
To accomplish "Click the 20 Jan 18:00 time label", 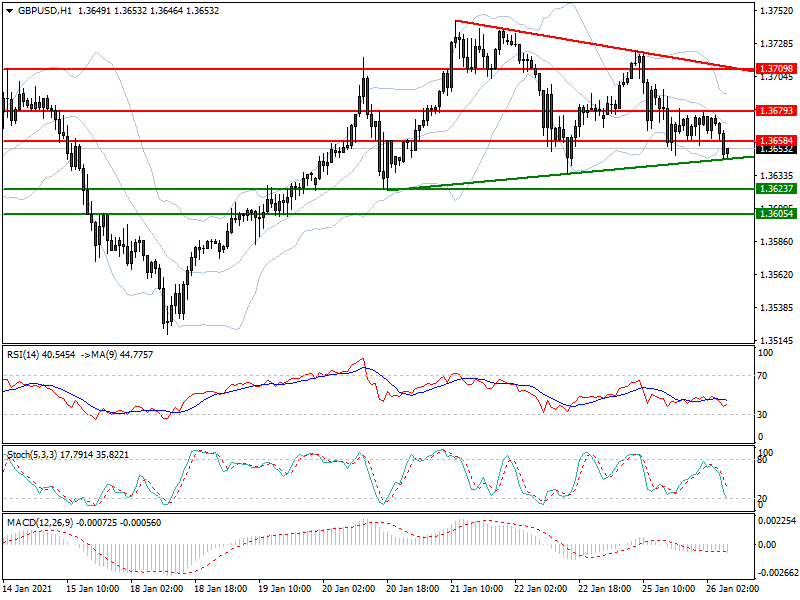I will tap(413, 588).
